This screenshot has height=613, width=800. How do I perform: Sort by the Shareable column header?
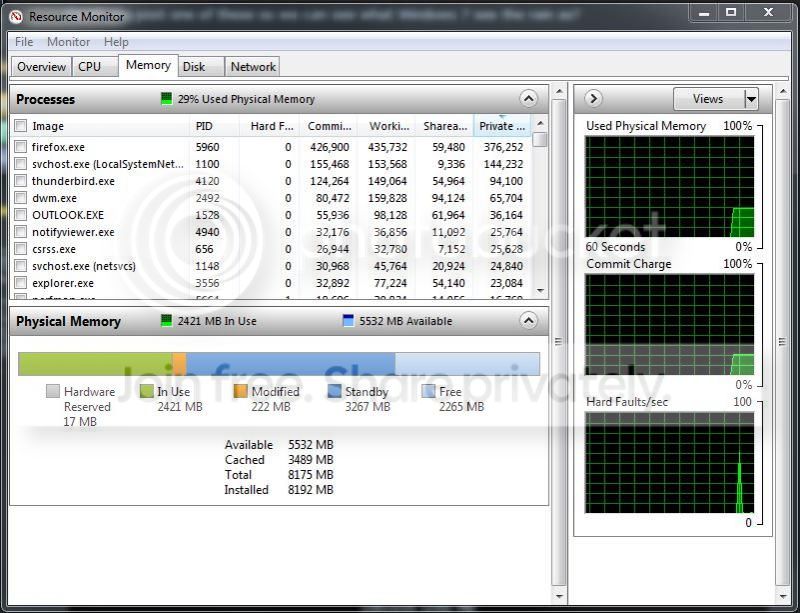click(x=445, y=126)
